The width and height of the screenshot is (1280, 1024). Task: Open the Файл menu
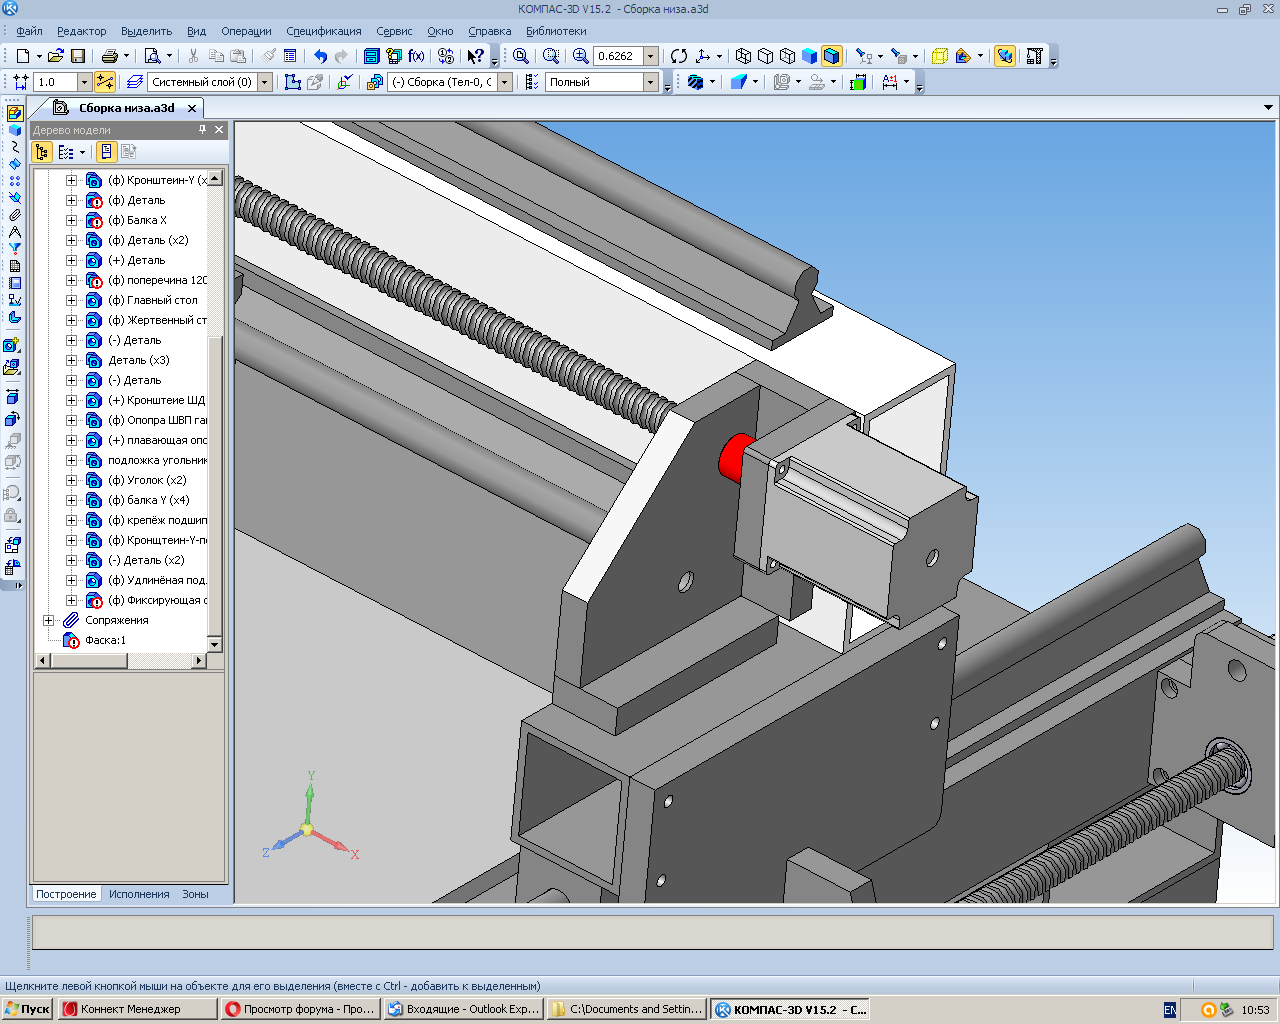click(29, 31)
